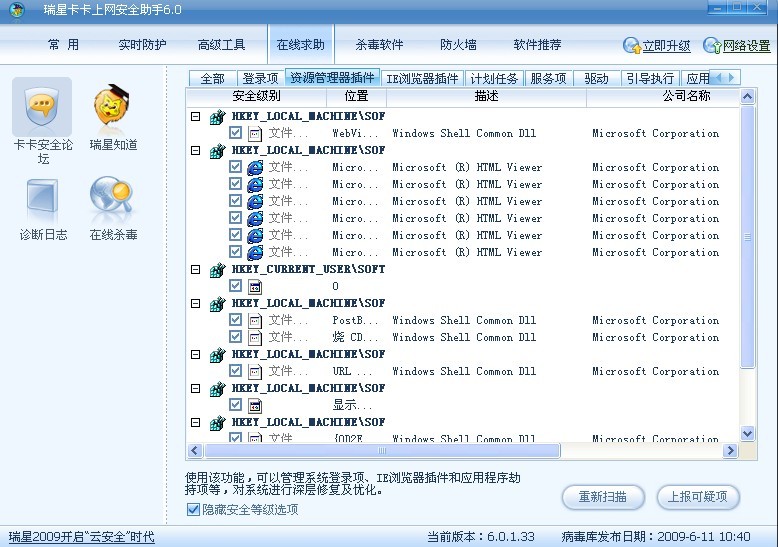This screenshot has width=778, height=547.
Task: Select the 驱动 sub-tab
Action: point(596,78)
